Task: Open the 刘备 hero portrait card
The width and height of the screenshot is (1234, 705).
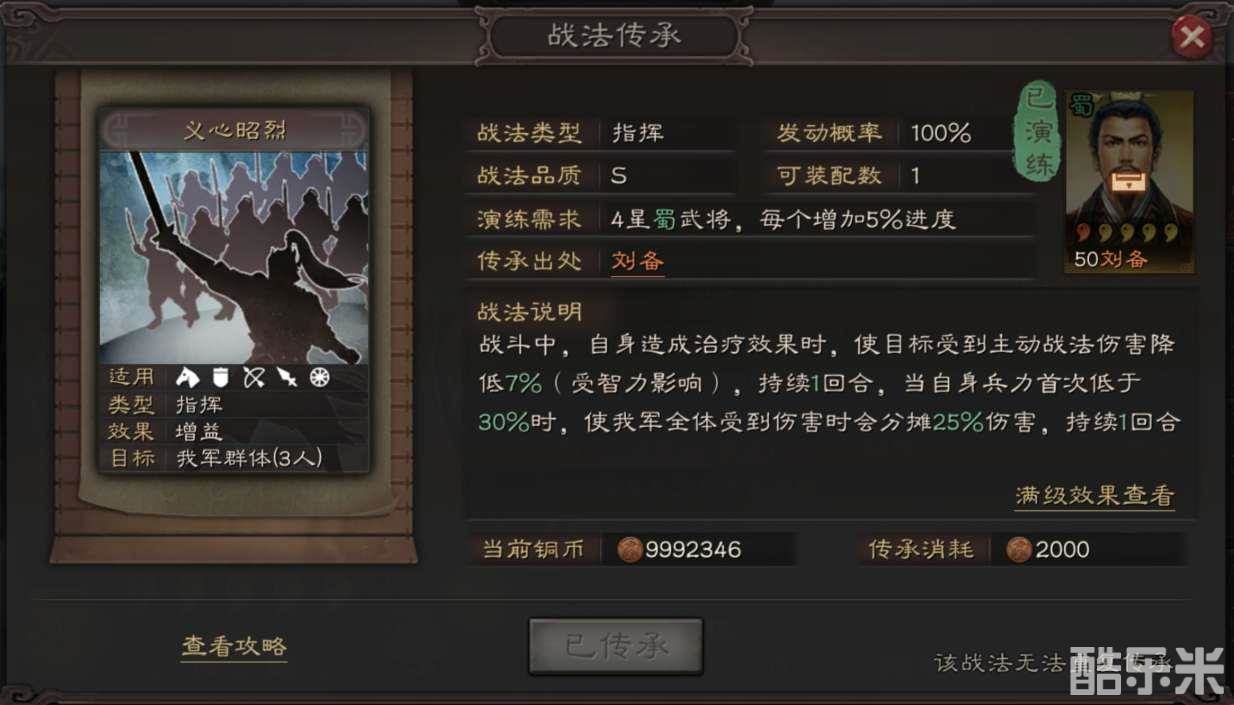Action: point(1129,182)
